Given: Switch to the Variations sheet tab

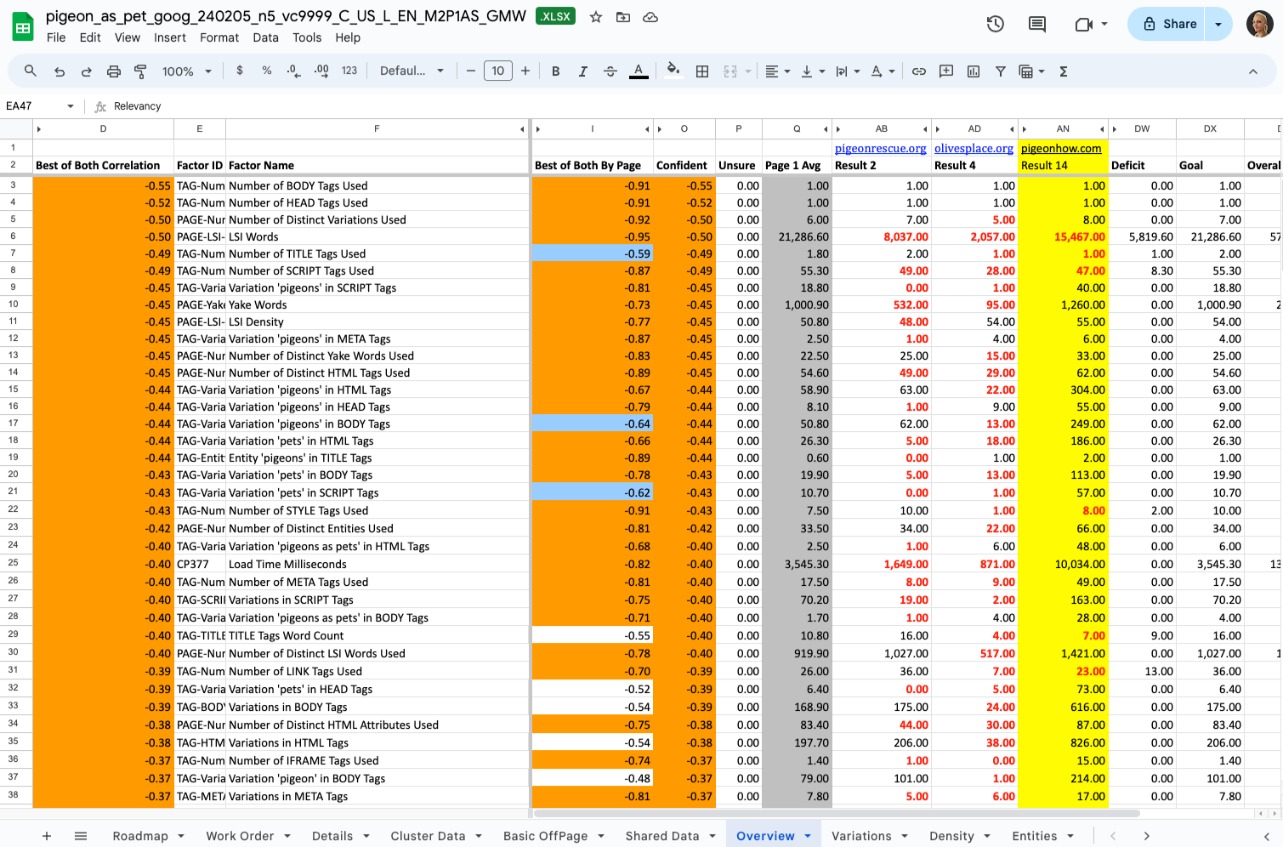Looking at the screenshot, I should coord(869,835).
